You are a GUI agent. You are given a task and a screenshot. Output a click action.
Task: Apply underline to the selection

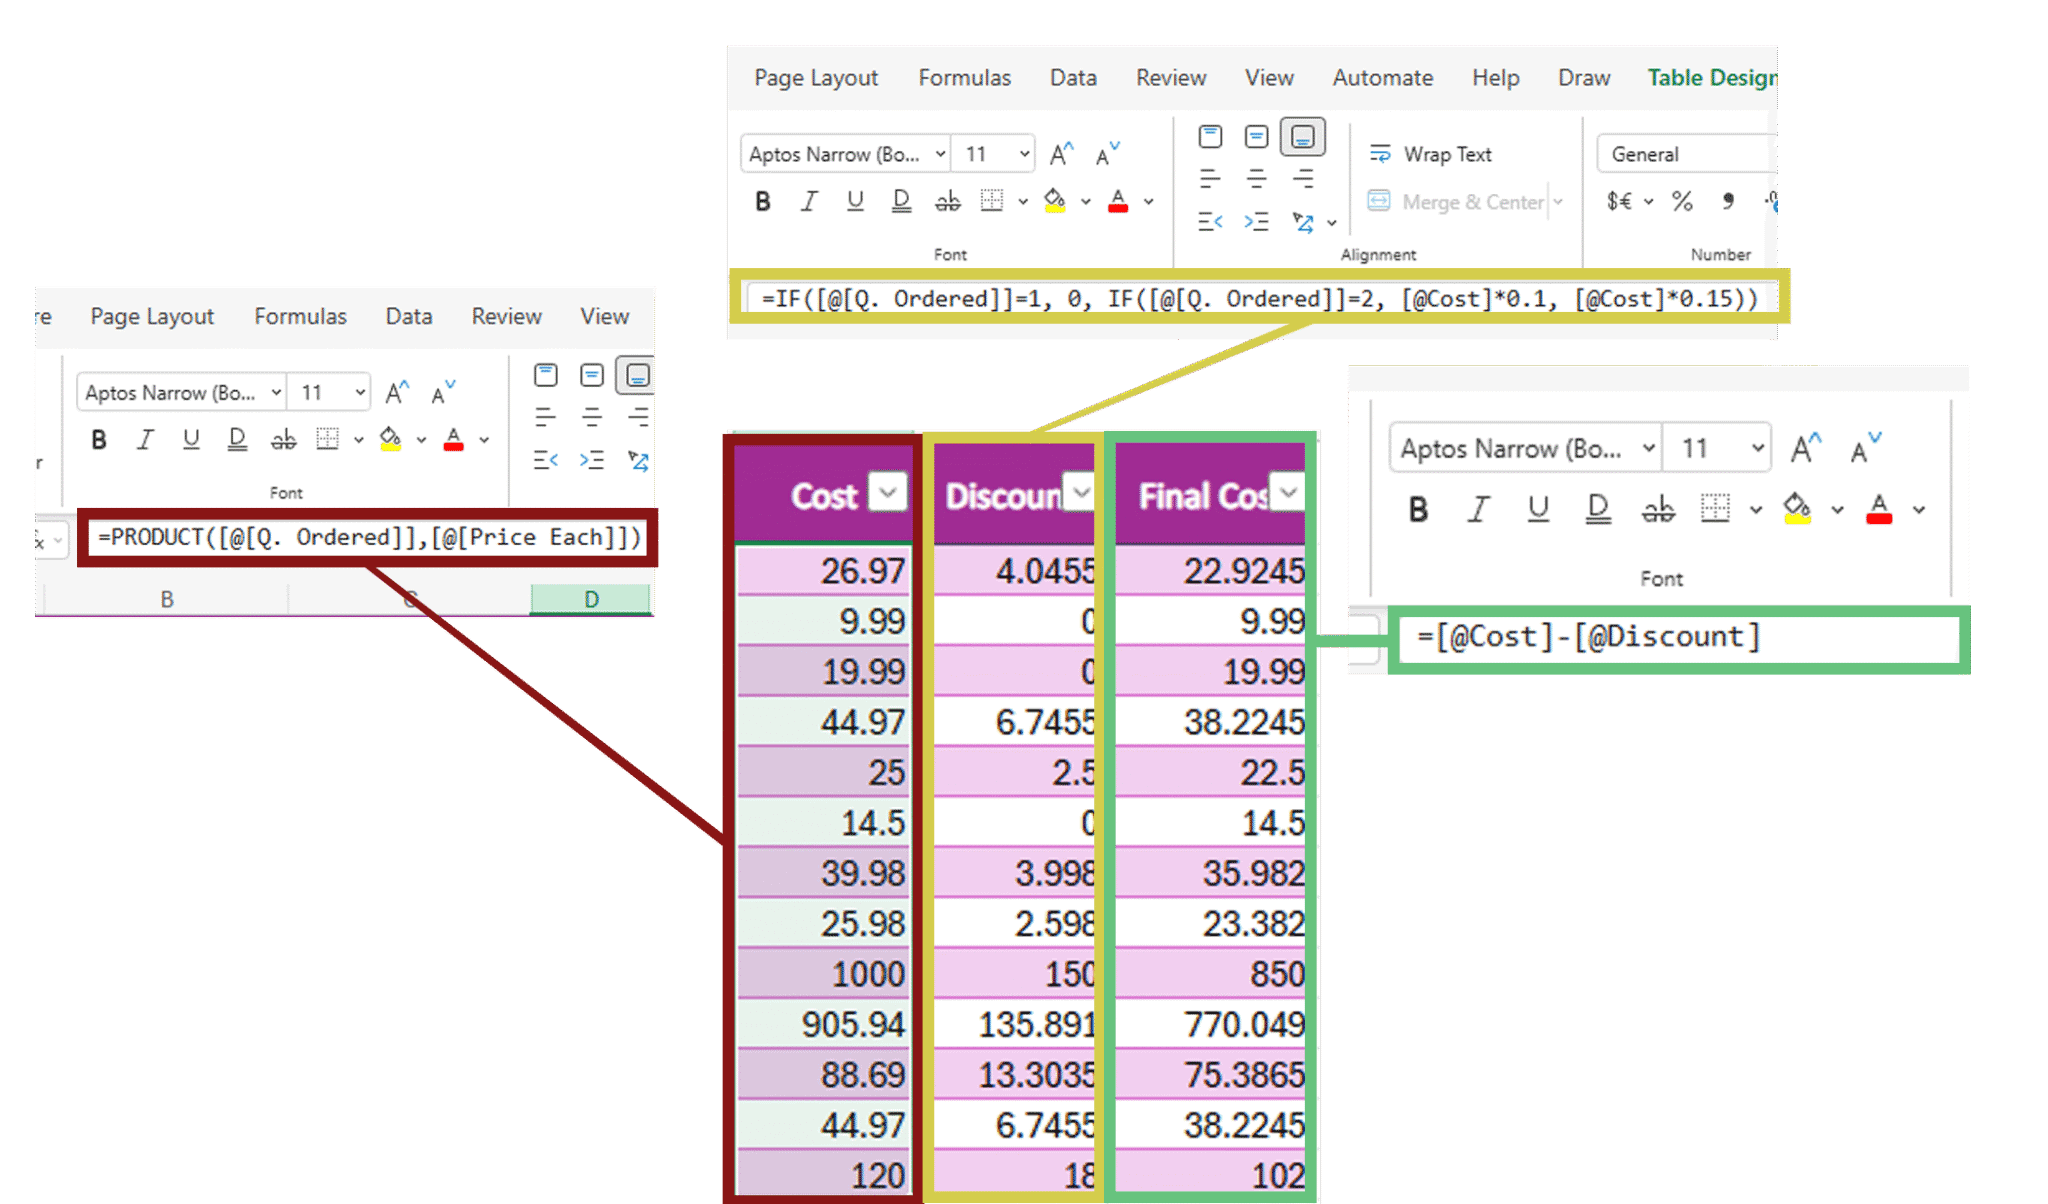pos(855,201)
